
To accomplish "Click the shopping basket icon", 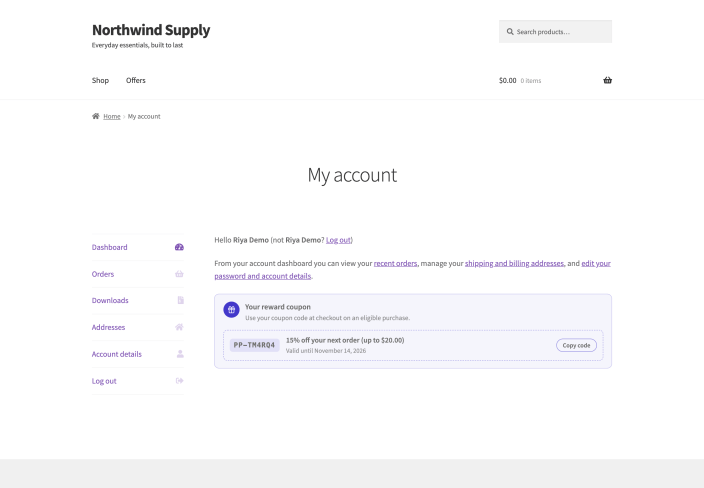I will (x=607, y=80).
